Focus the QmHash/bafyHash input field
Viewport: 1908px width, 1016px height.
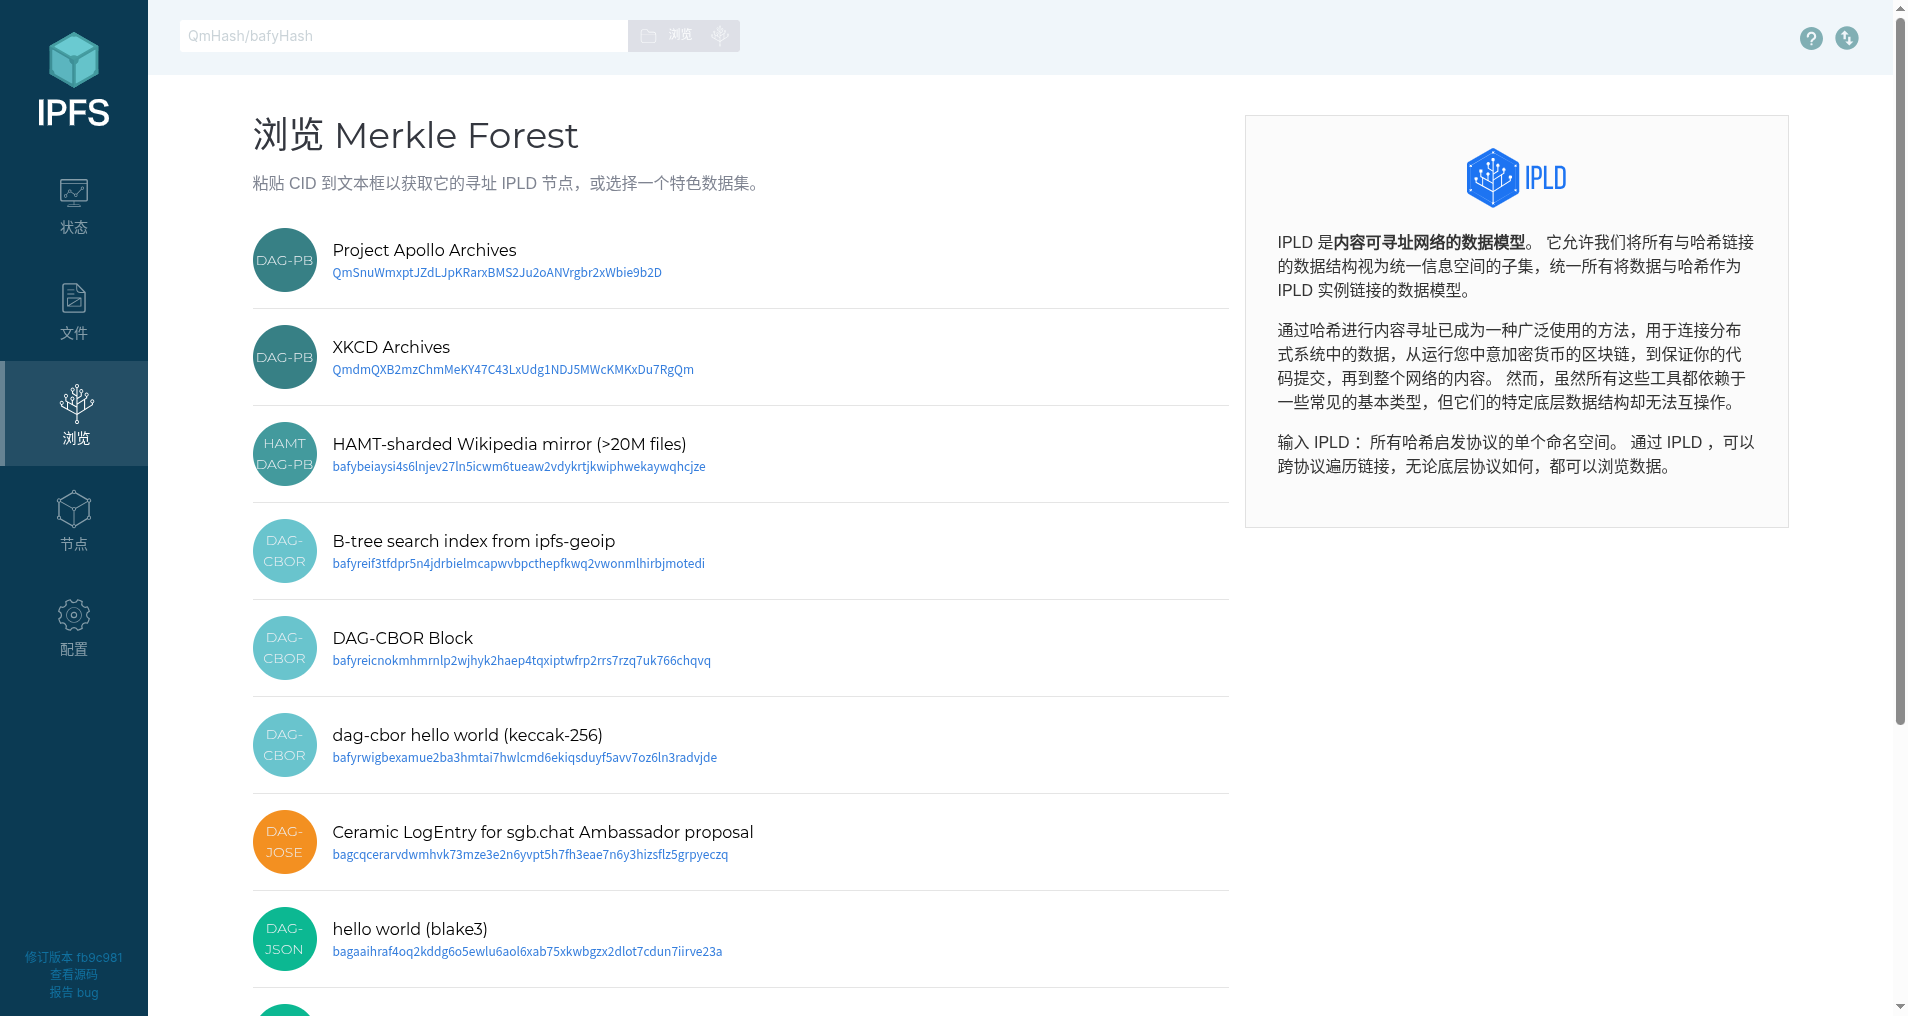404,36
